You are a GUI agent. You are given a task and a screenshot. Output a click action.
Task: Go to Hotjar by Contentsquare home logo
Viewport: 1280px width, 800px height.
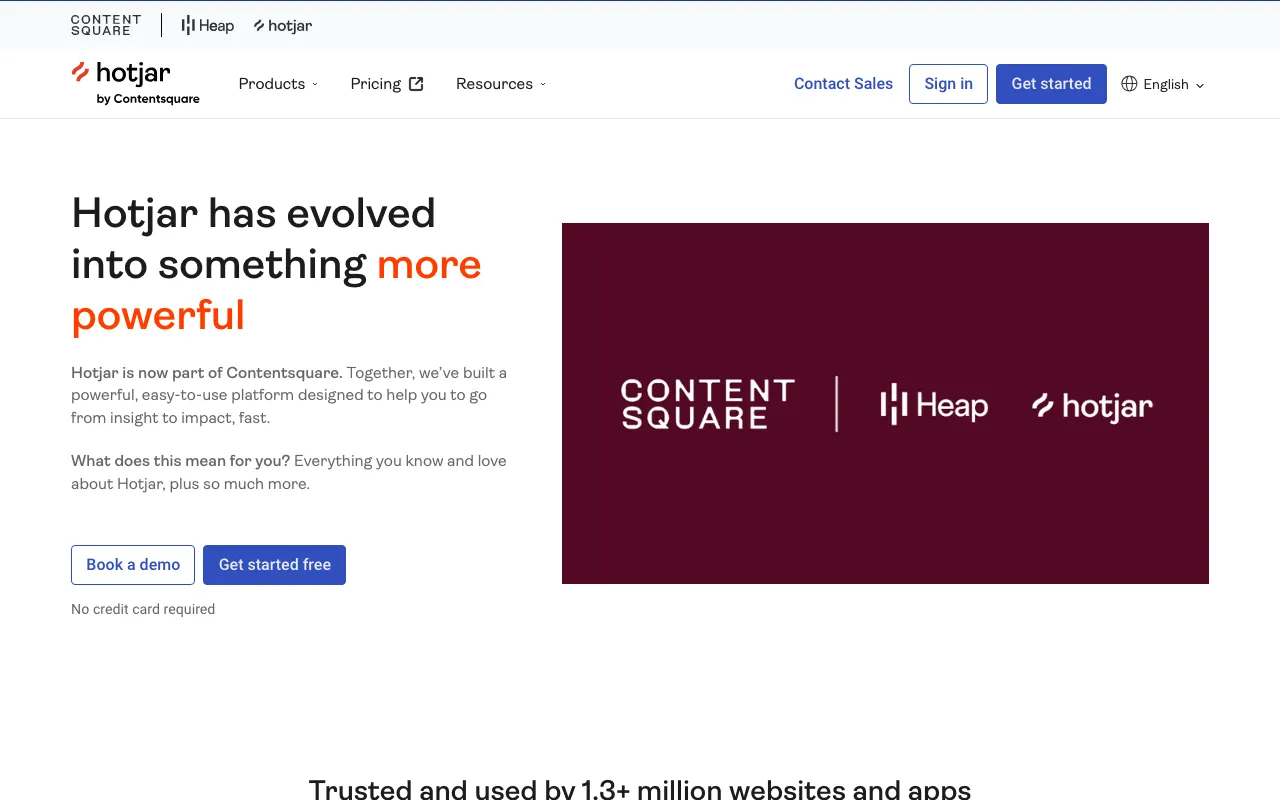click(135, 83)
